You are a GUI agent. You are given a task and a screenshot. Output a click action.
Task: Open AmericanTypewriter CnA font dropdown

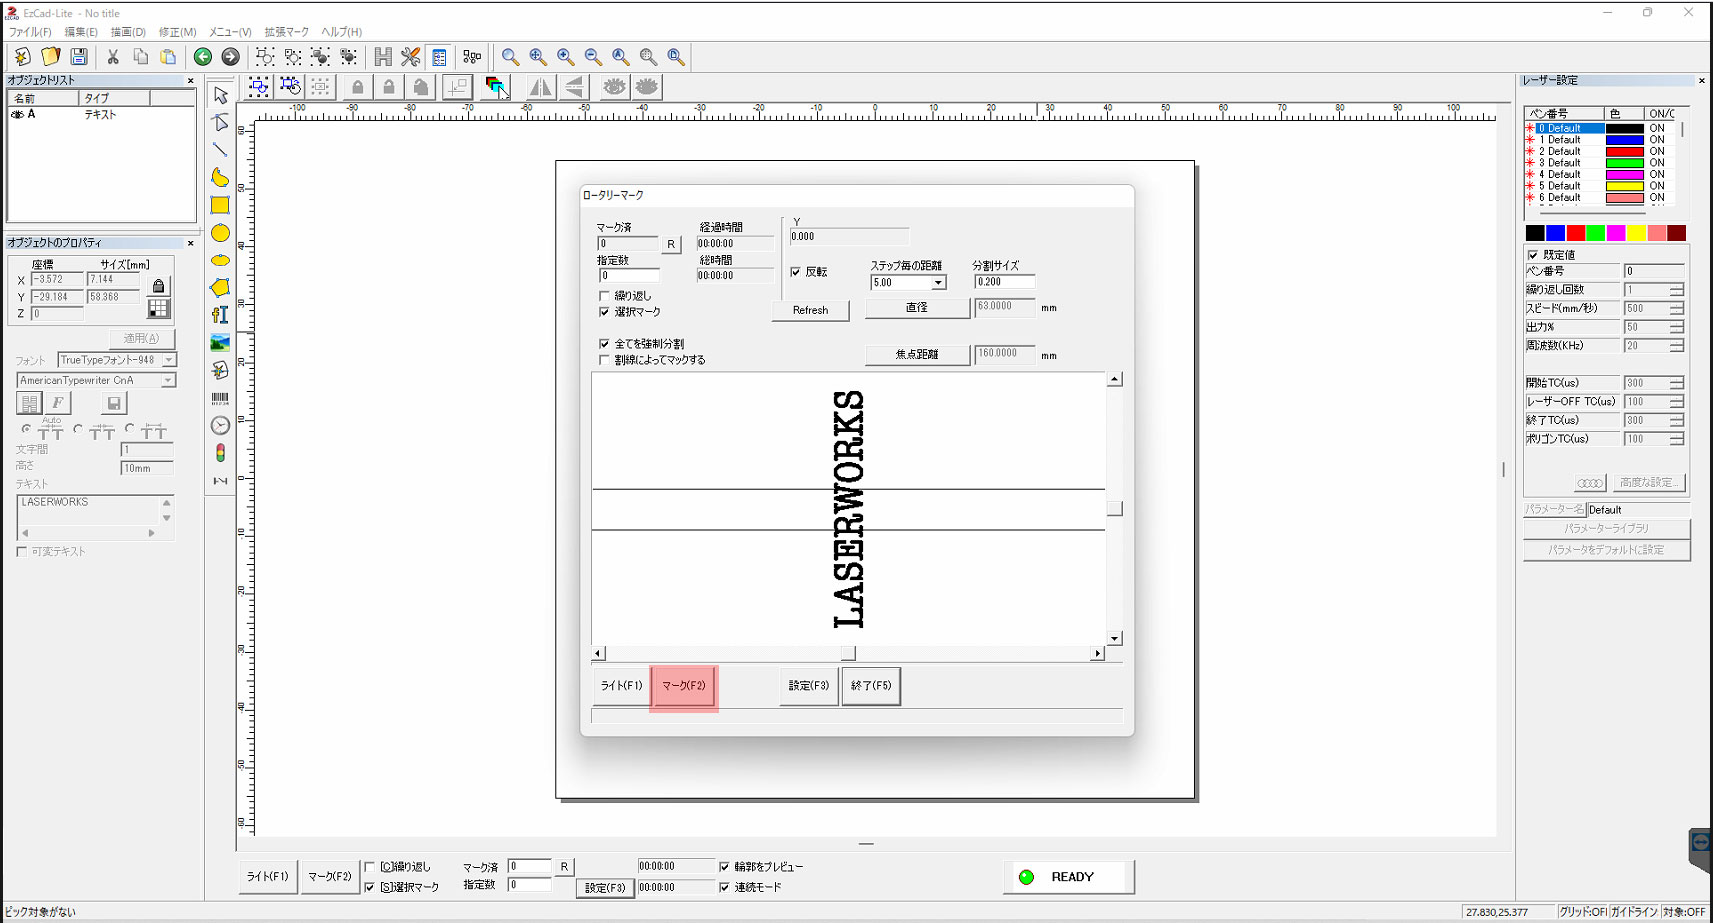(168, 380)
